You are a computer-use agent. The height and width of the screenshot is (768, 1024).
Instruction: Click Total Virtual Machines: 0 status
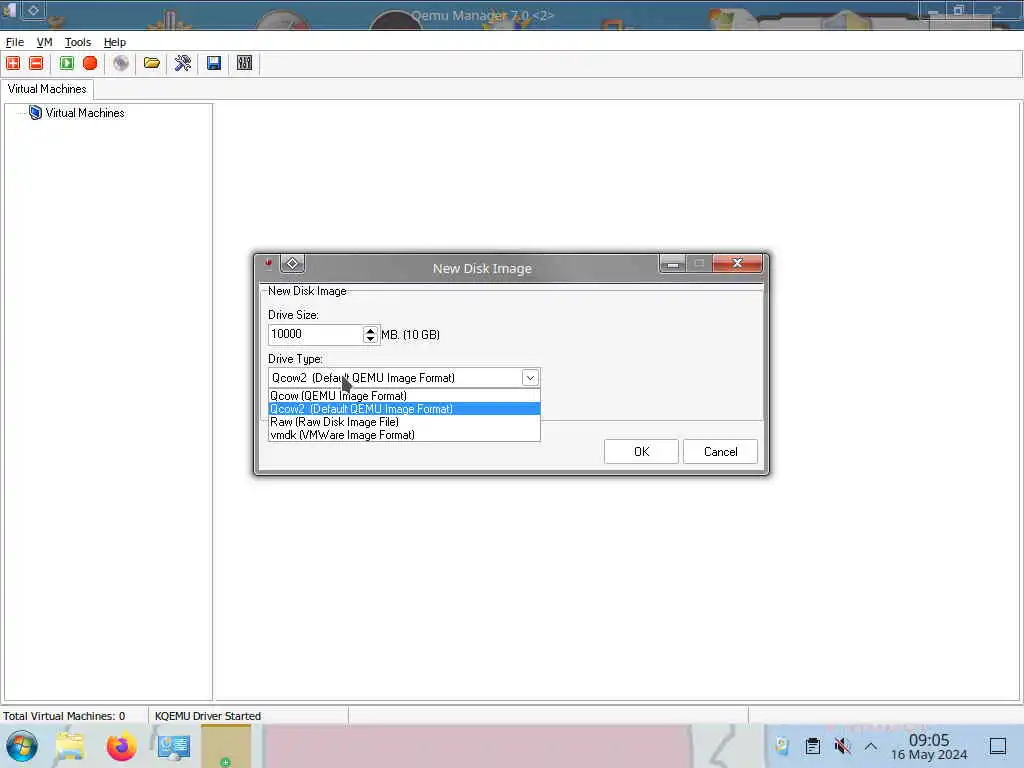point(64,716)
